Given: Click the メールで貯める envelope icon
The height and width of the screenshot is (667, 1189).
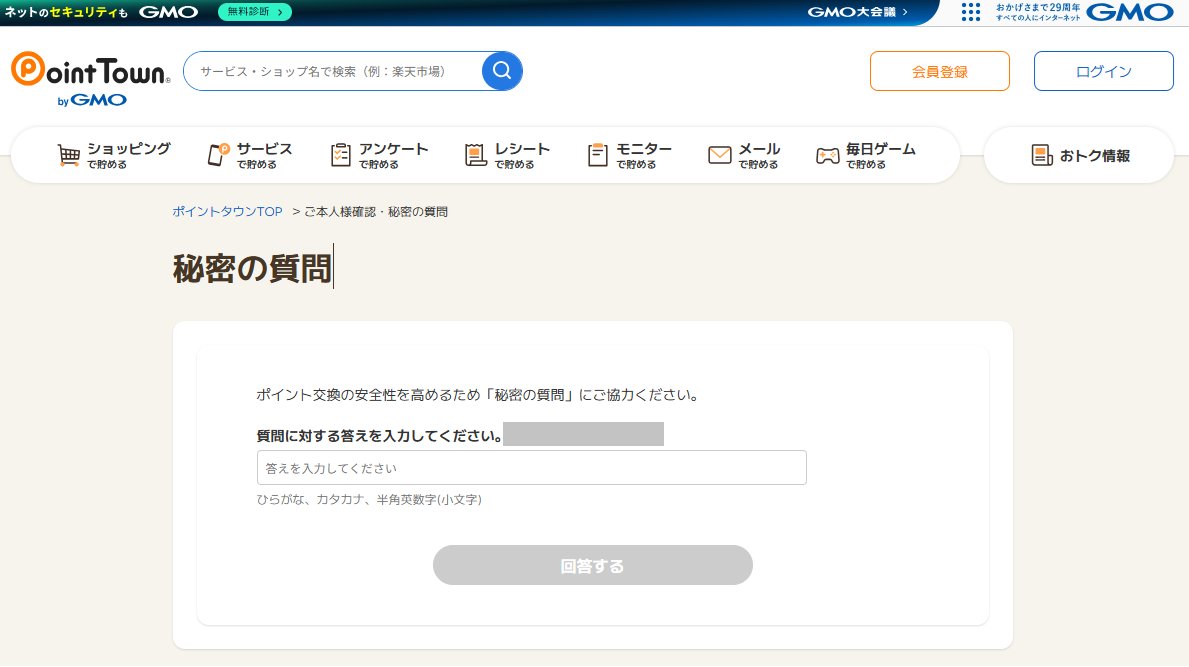Looking at the screenshot, I should click(719, 155).
